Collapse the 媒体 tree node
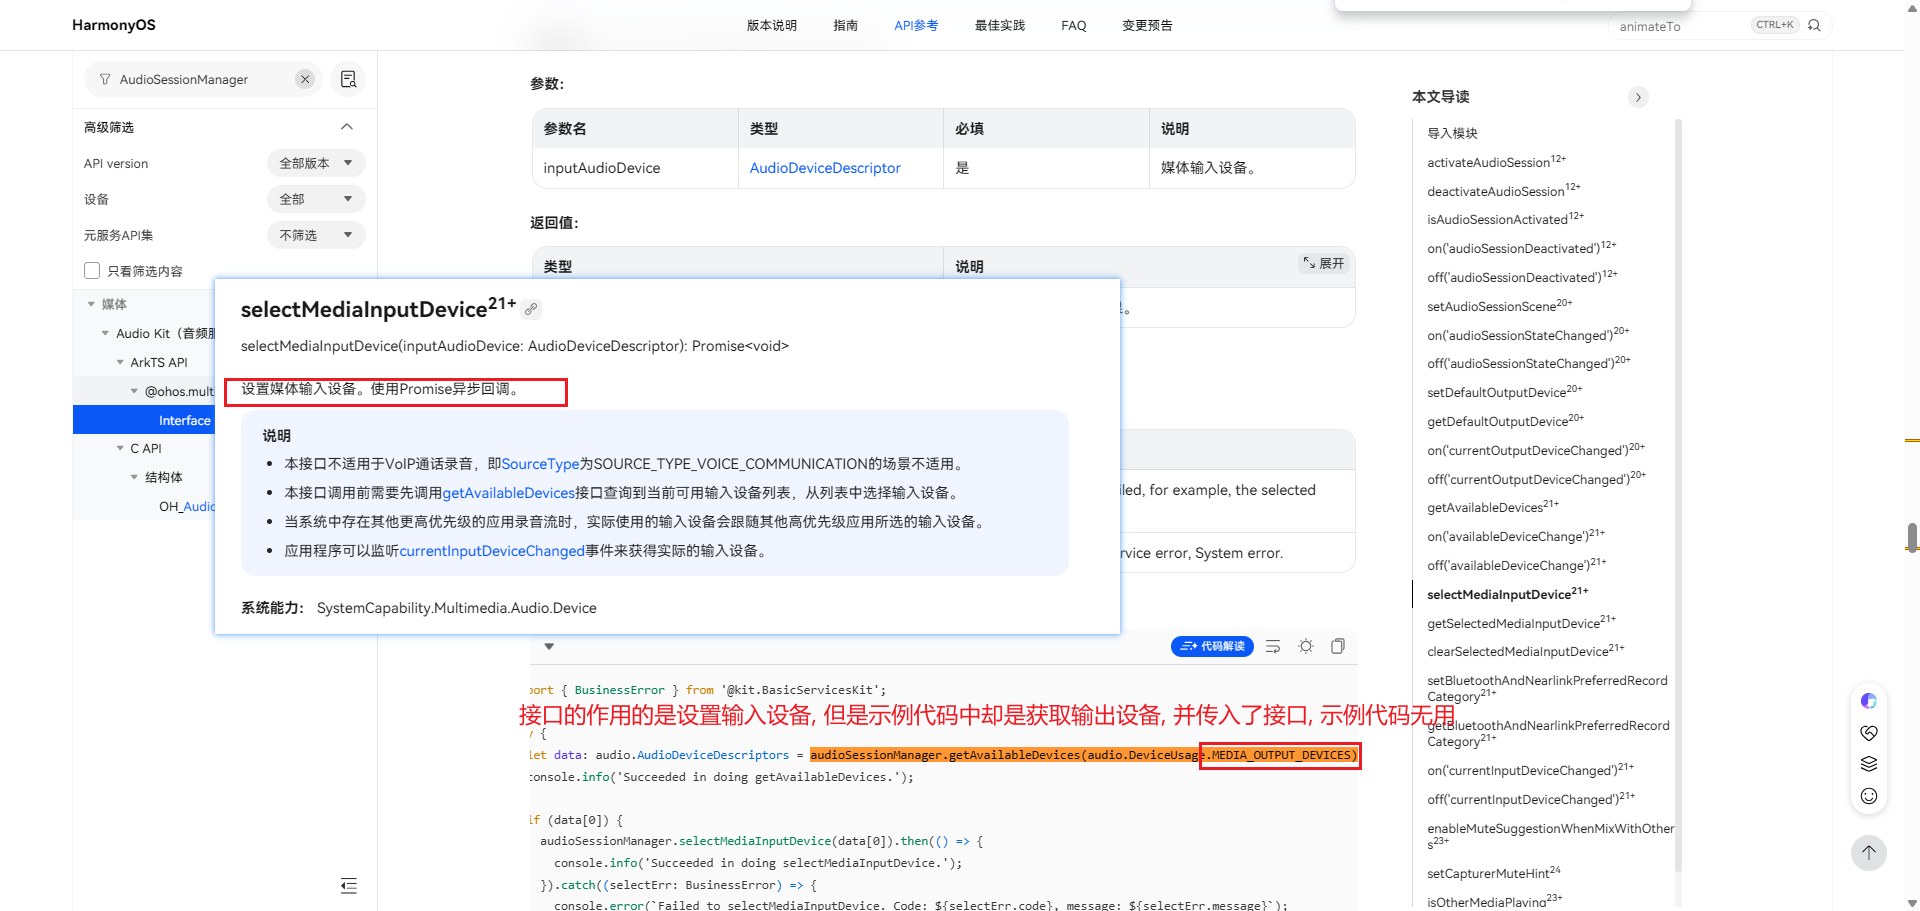 [91, 304]
